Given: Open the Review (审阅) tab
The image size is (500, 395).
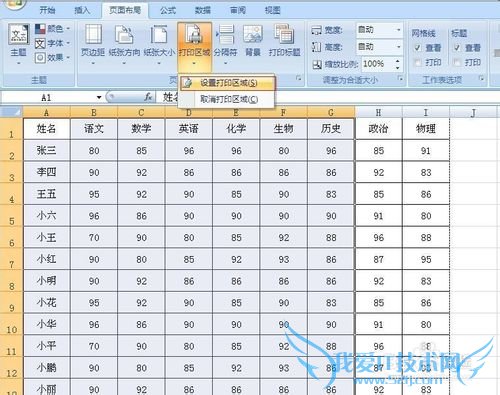Looking at the screenshot, I should click(238, 10).
